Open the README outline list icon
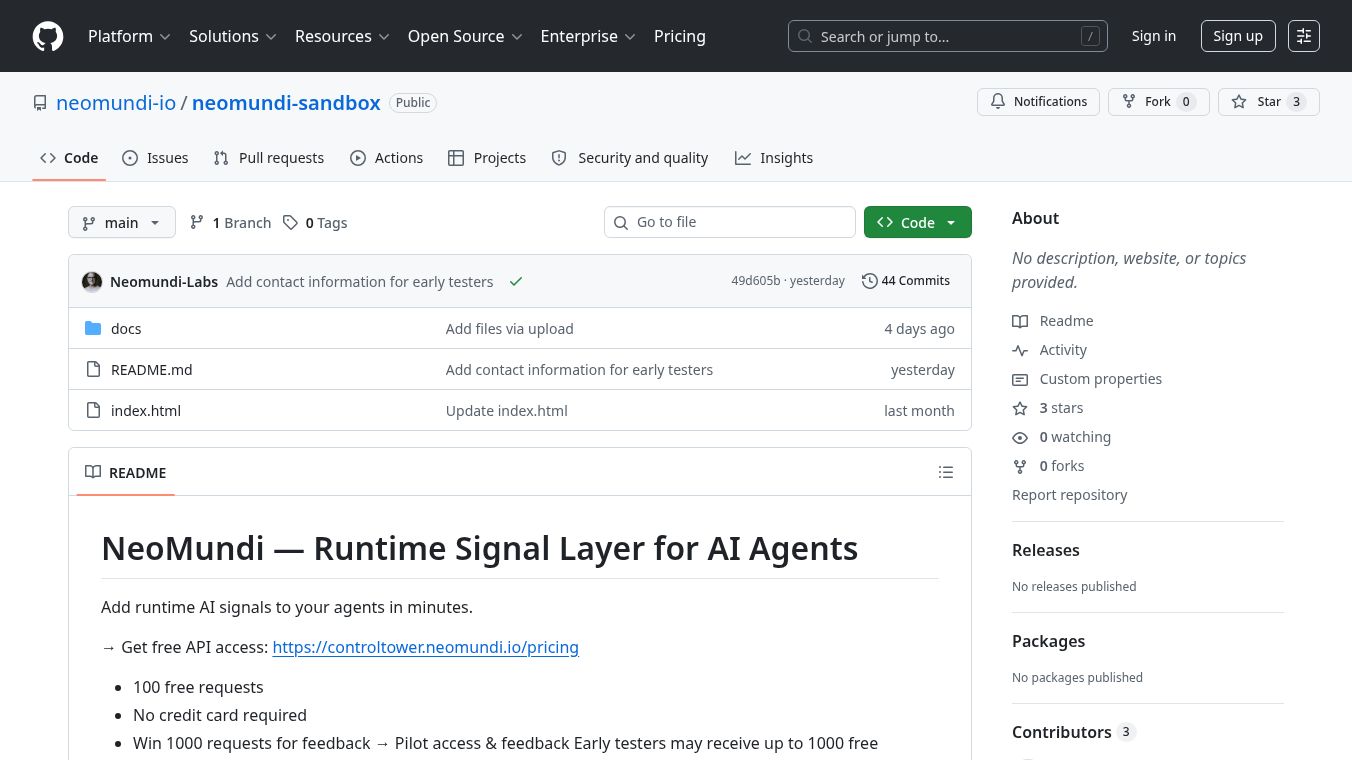The height and width of the screenshot is (760, 1352). [x=946, y=472]
